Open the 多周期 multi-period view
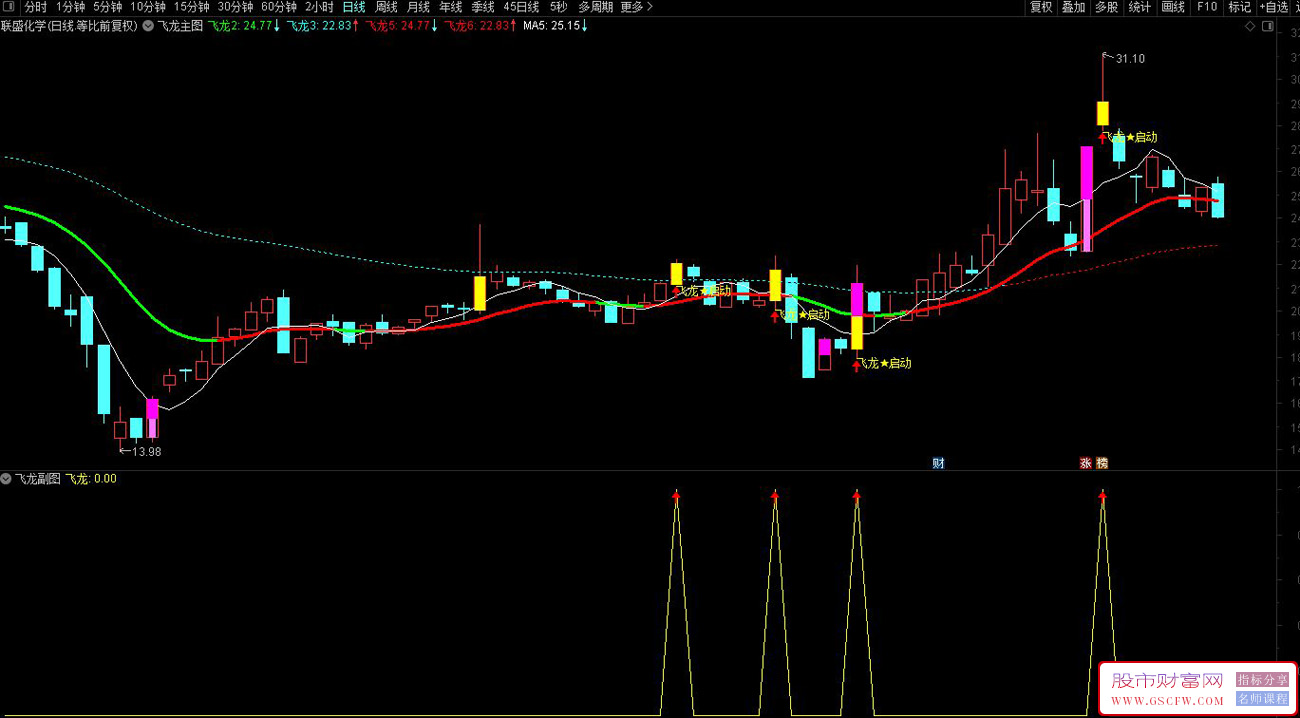The width and height of the screenshot is (1300, 718). (x=595, y=7)
